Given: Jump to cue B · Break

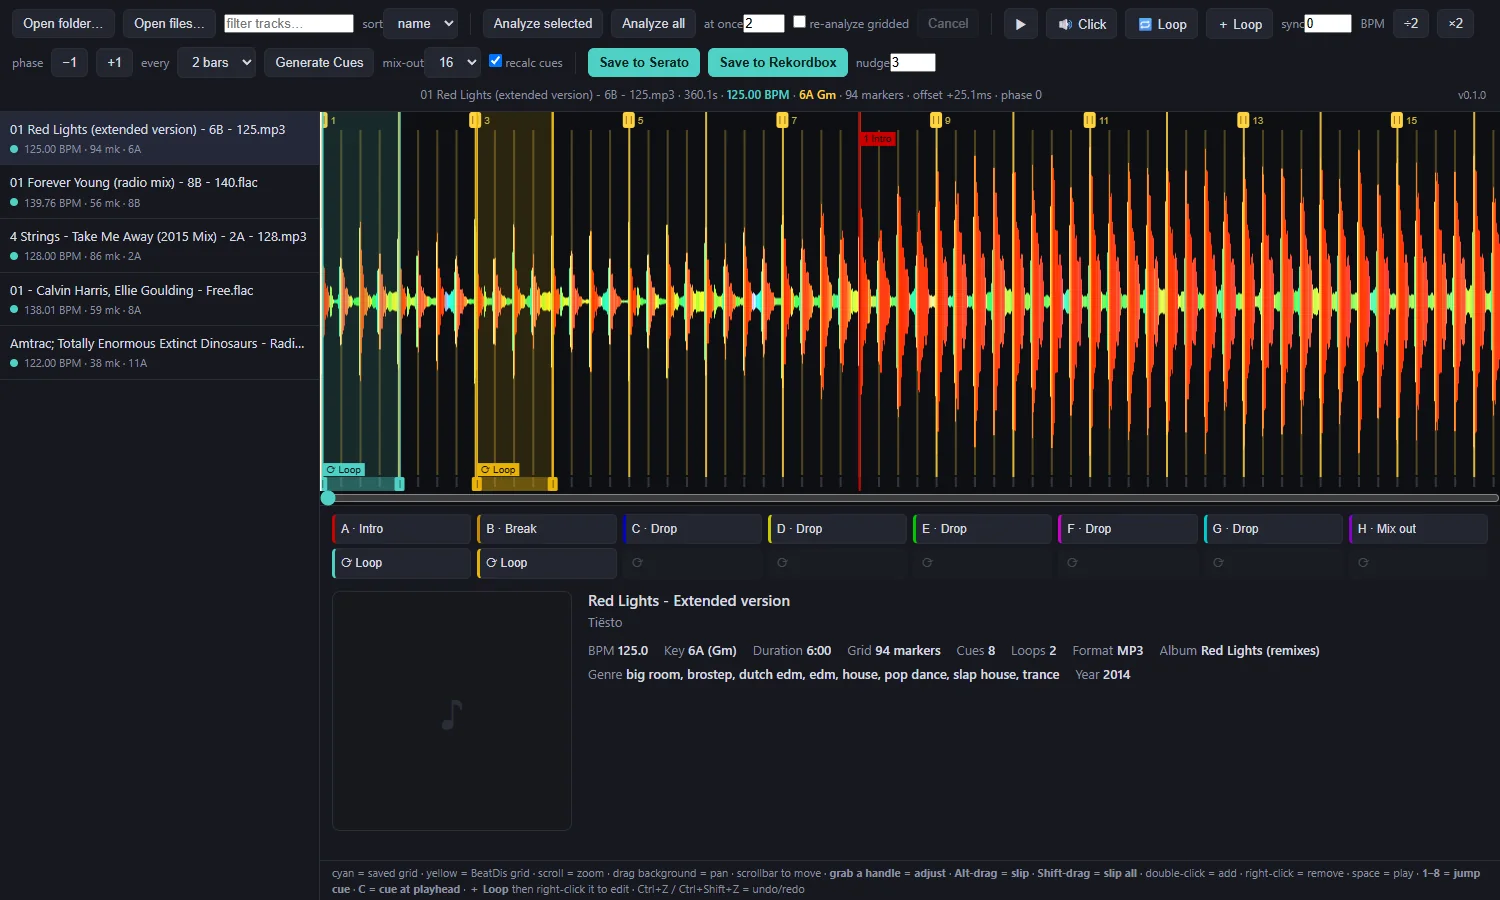Looking at the screenshot, I should pos(547,529).
